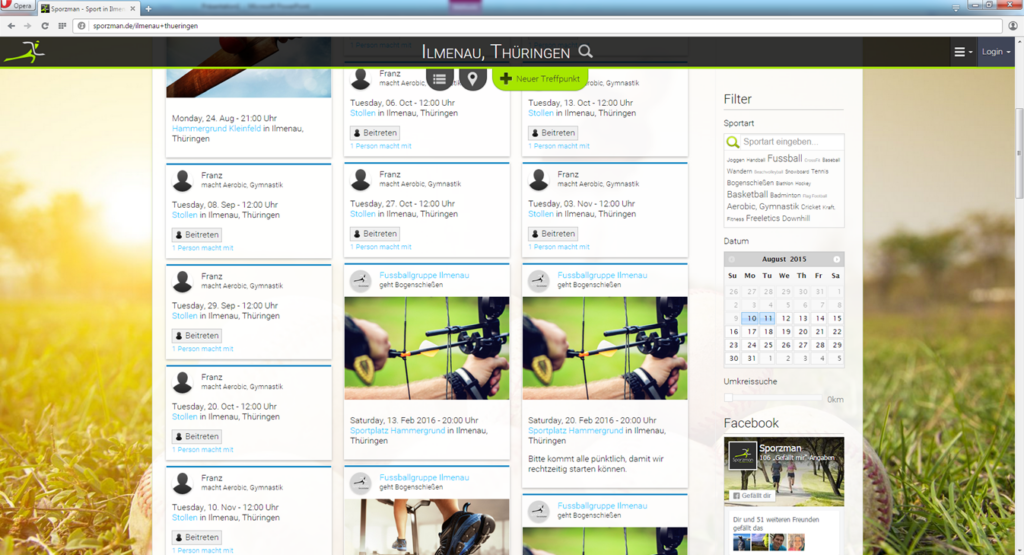The height and width of the screenshot is (555, 1024).
Task: Click the Umkreissuche distance slider handle
Action: click(x=729, y=397)
